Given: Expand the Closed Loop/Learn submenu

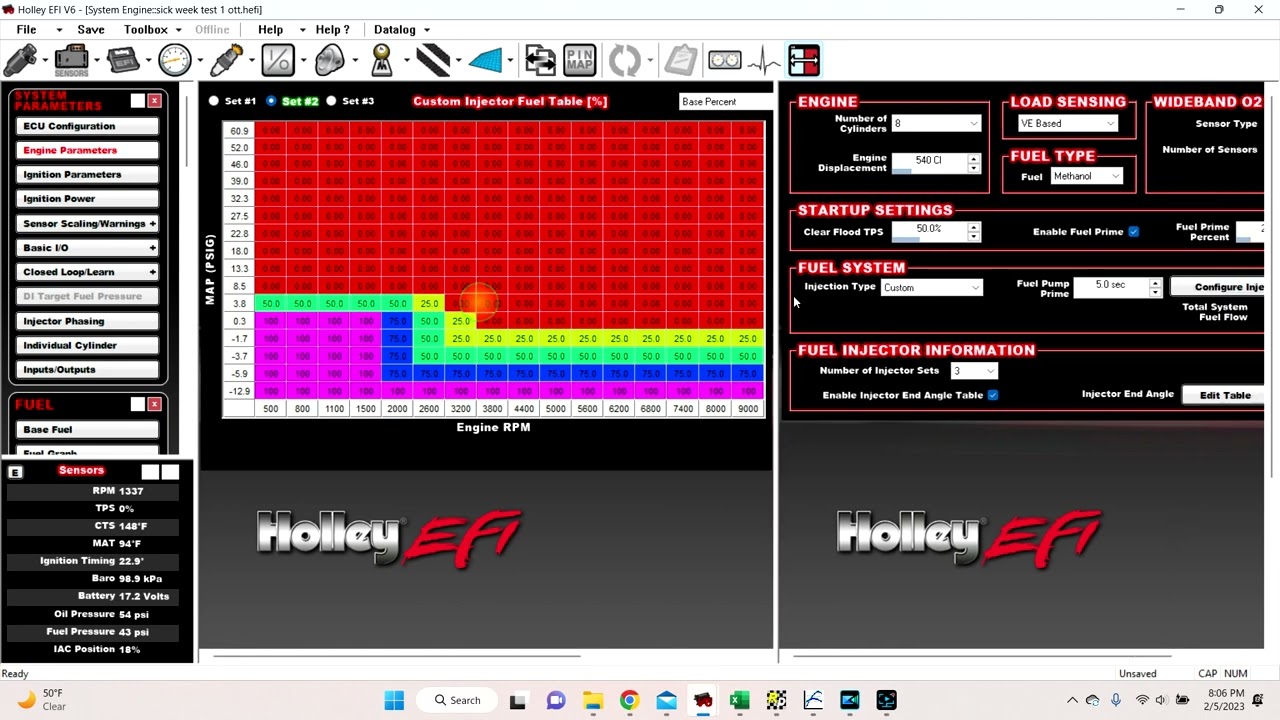Looking at the screenshot, I should pos(152,272).
